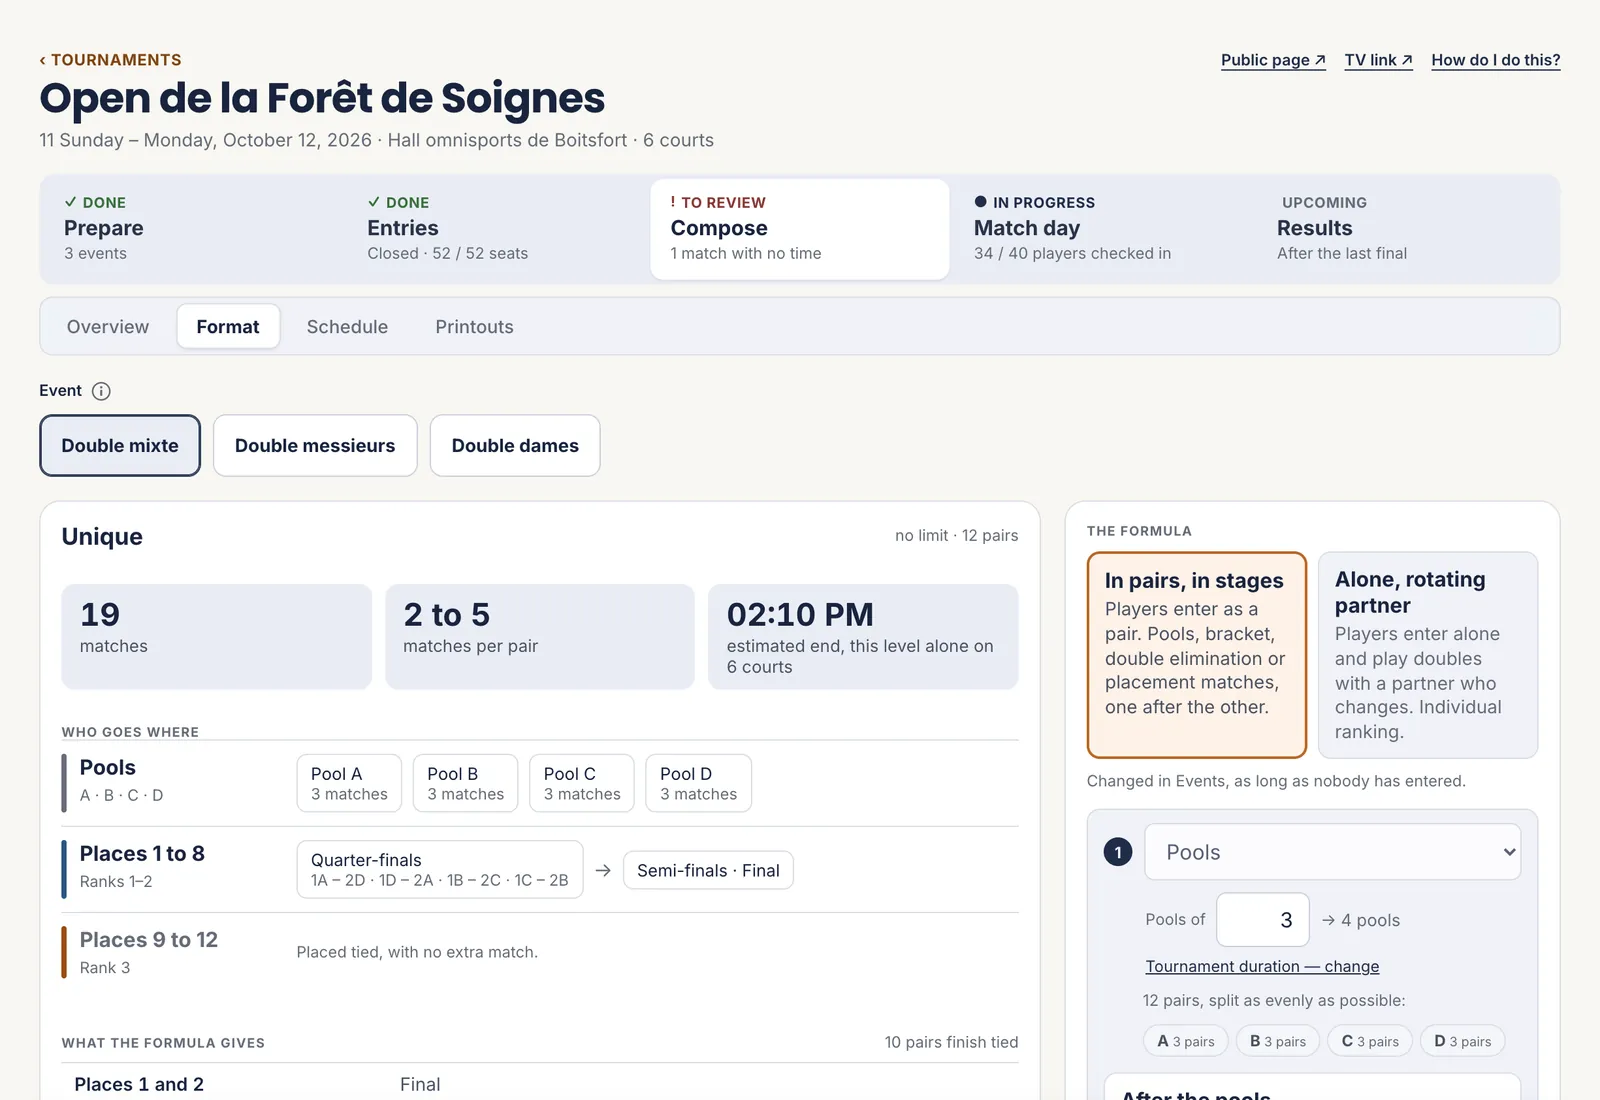Click 'no limit · 12 pairs' text
The width and height of the screenshot is (1600, 1100).
(x=956, y=536)
